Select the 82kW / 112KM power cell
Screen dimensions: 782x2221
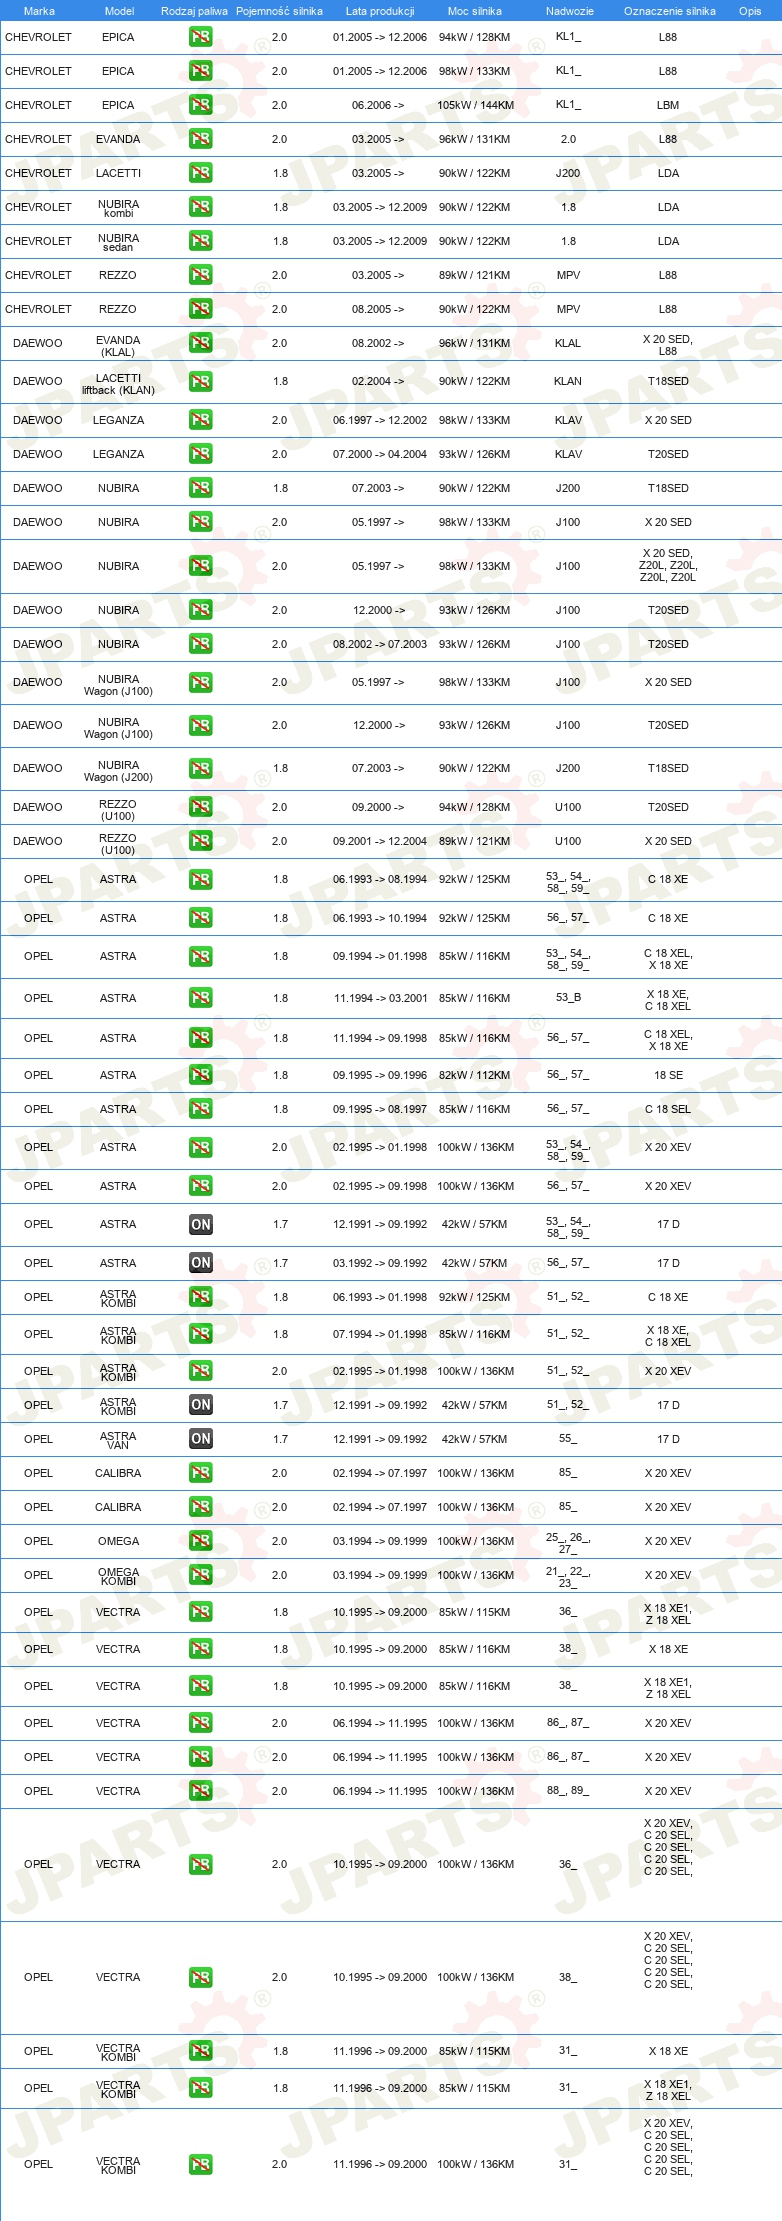tap(475, 1075)
